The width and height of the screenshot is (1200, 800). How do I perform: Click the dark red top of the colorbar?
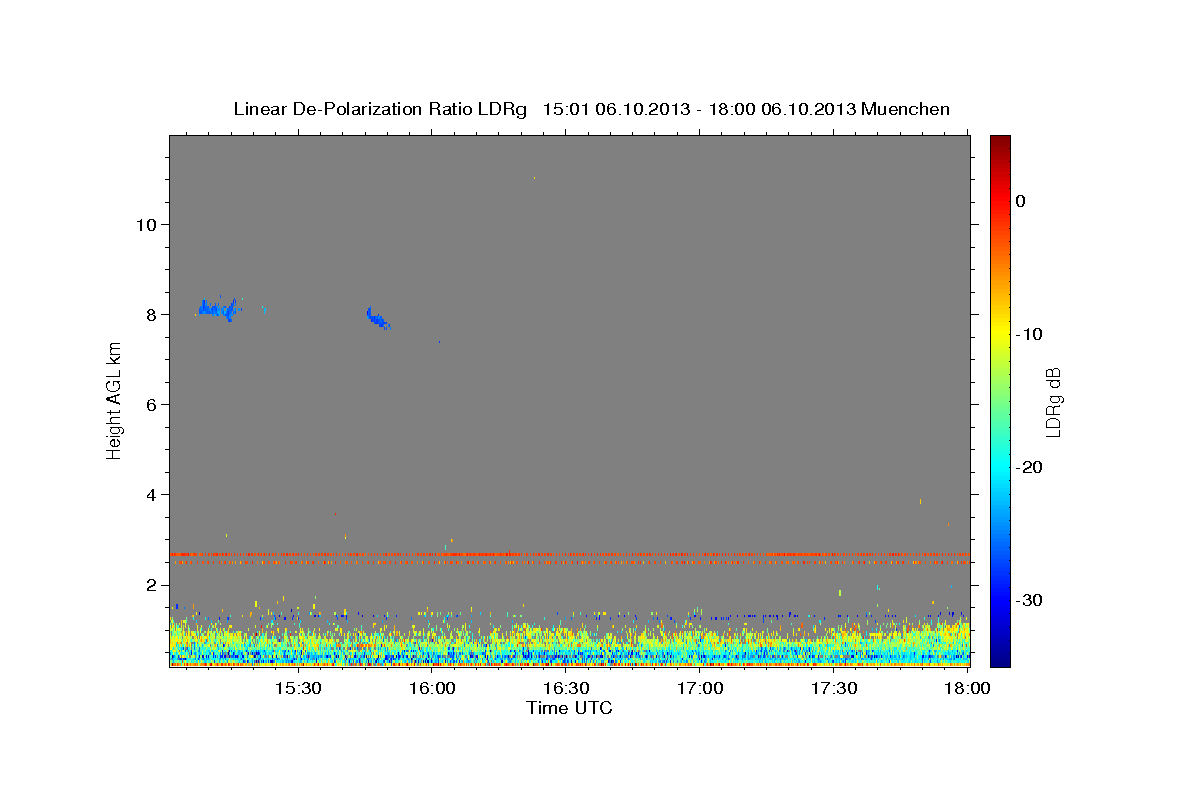(1000, 142)
